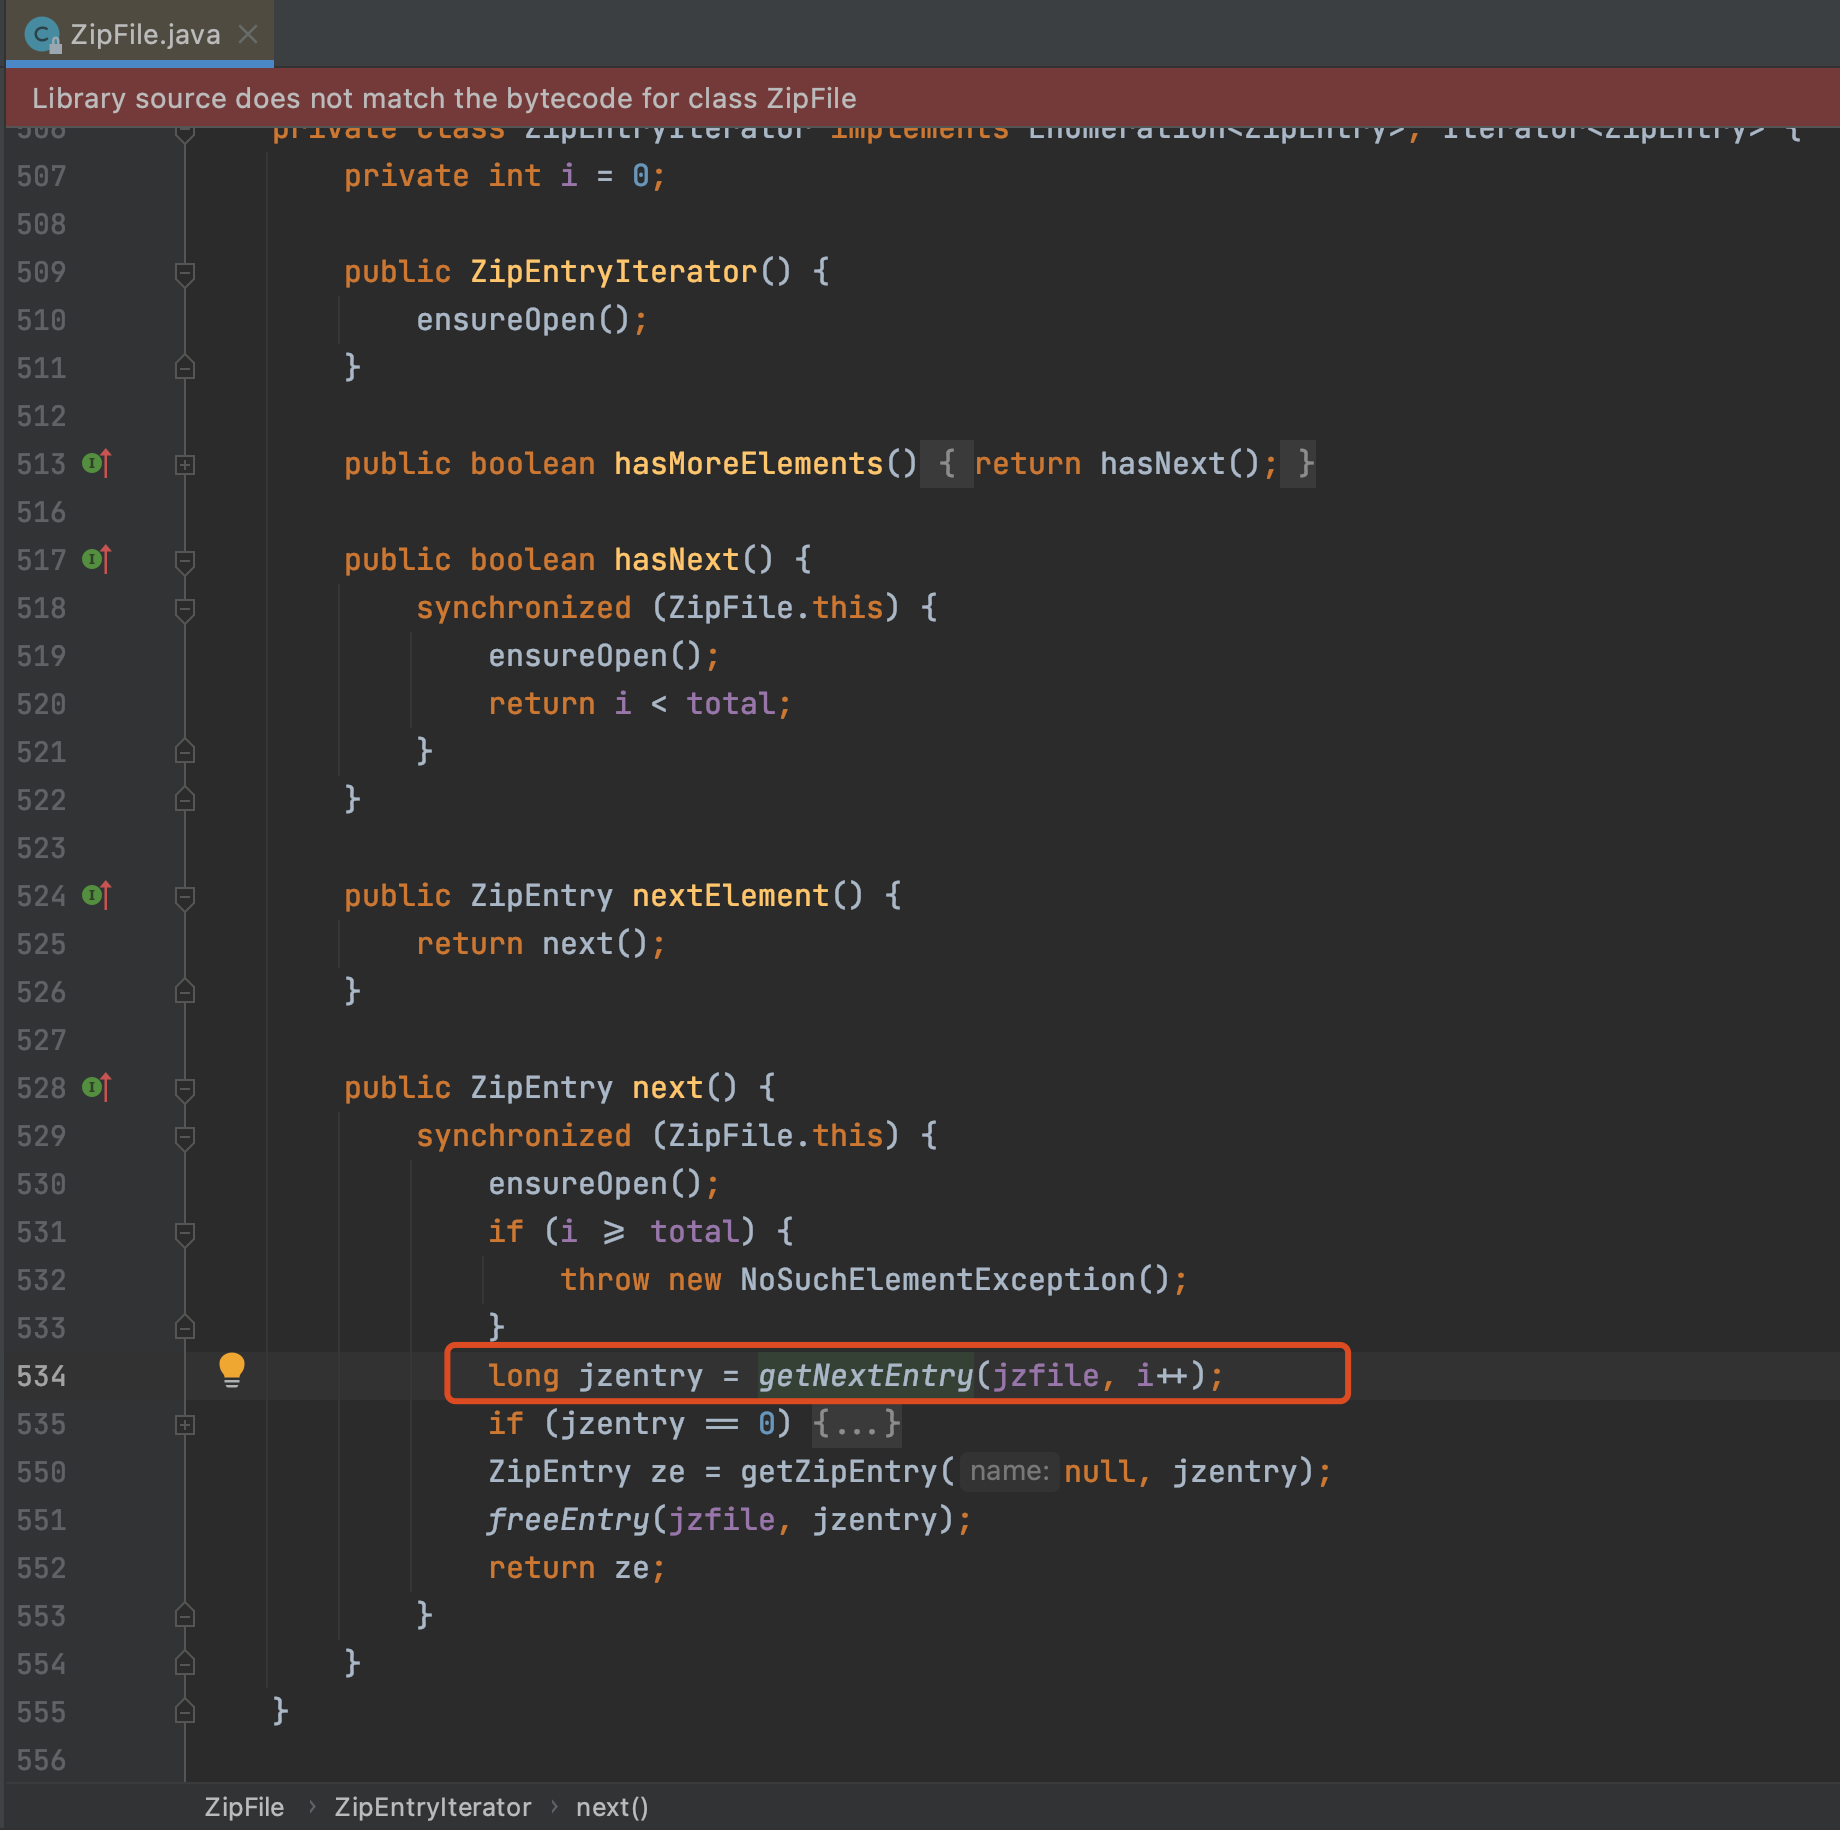1840x1830 pixels.
Task: Click the implements-method gutter icon on line 524
Action: [97, 895]
